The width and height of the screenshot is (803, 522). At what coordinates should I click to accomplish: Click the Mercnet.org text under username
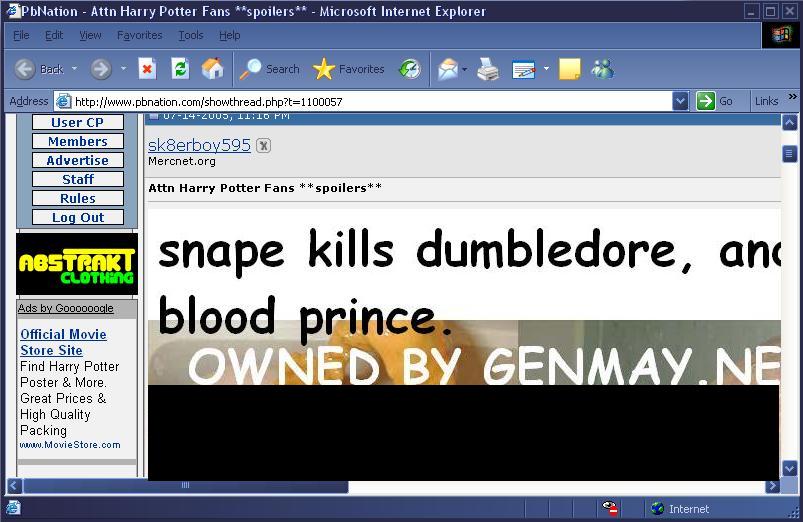click(182, 161)
